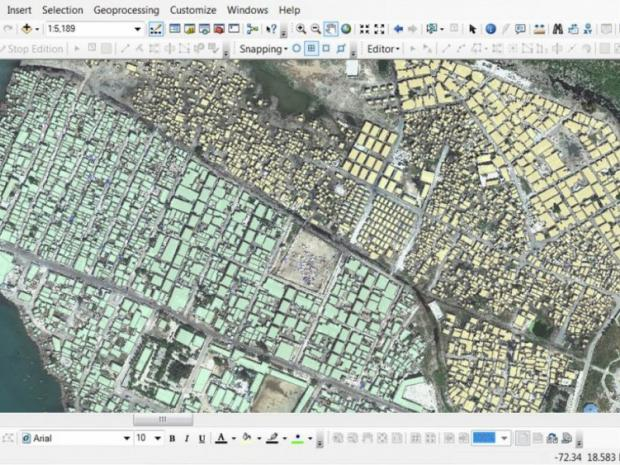Open the Snapping dropdown menu
The width and height of the screenshot is (620, 465).
(x=263, y=49)
